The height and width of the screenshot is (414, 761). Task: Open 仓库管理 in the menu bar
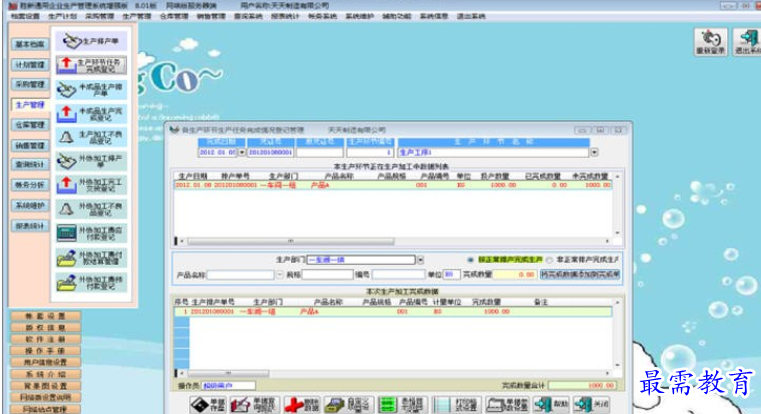[174, 16]
